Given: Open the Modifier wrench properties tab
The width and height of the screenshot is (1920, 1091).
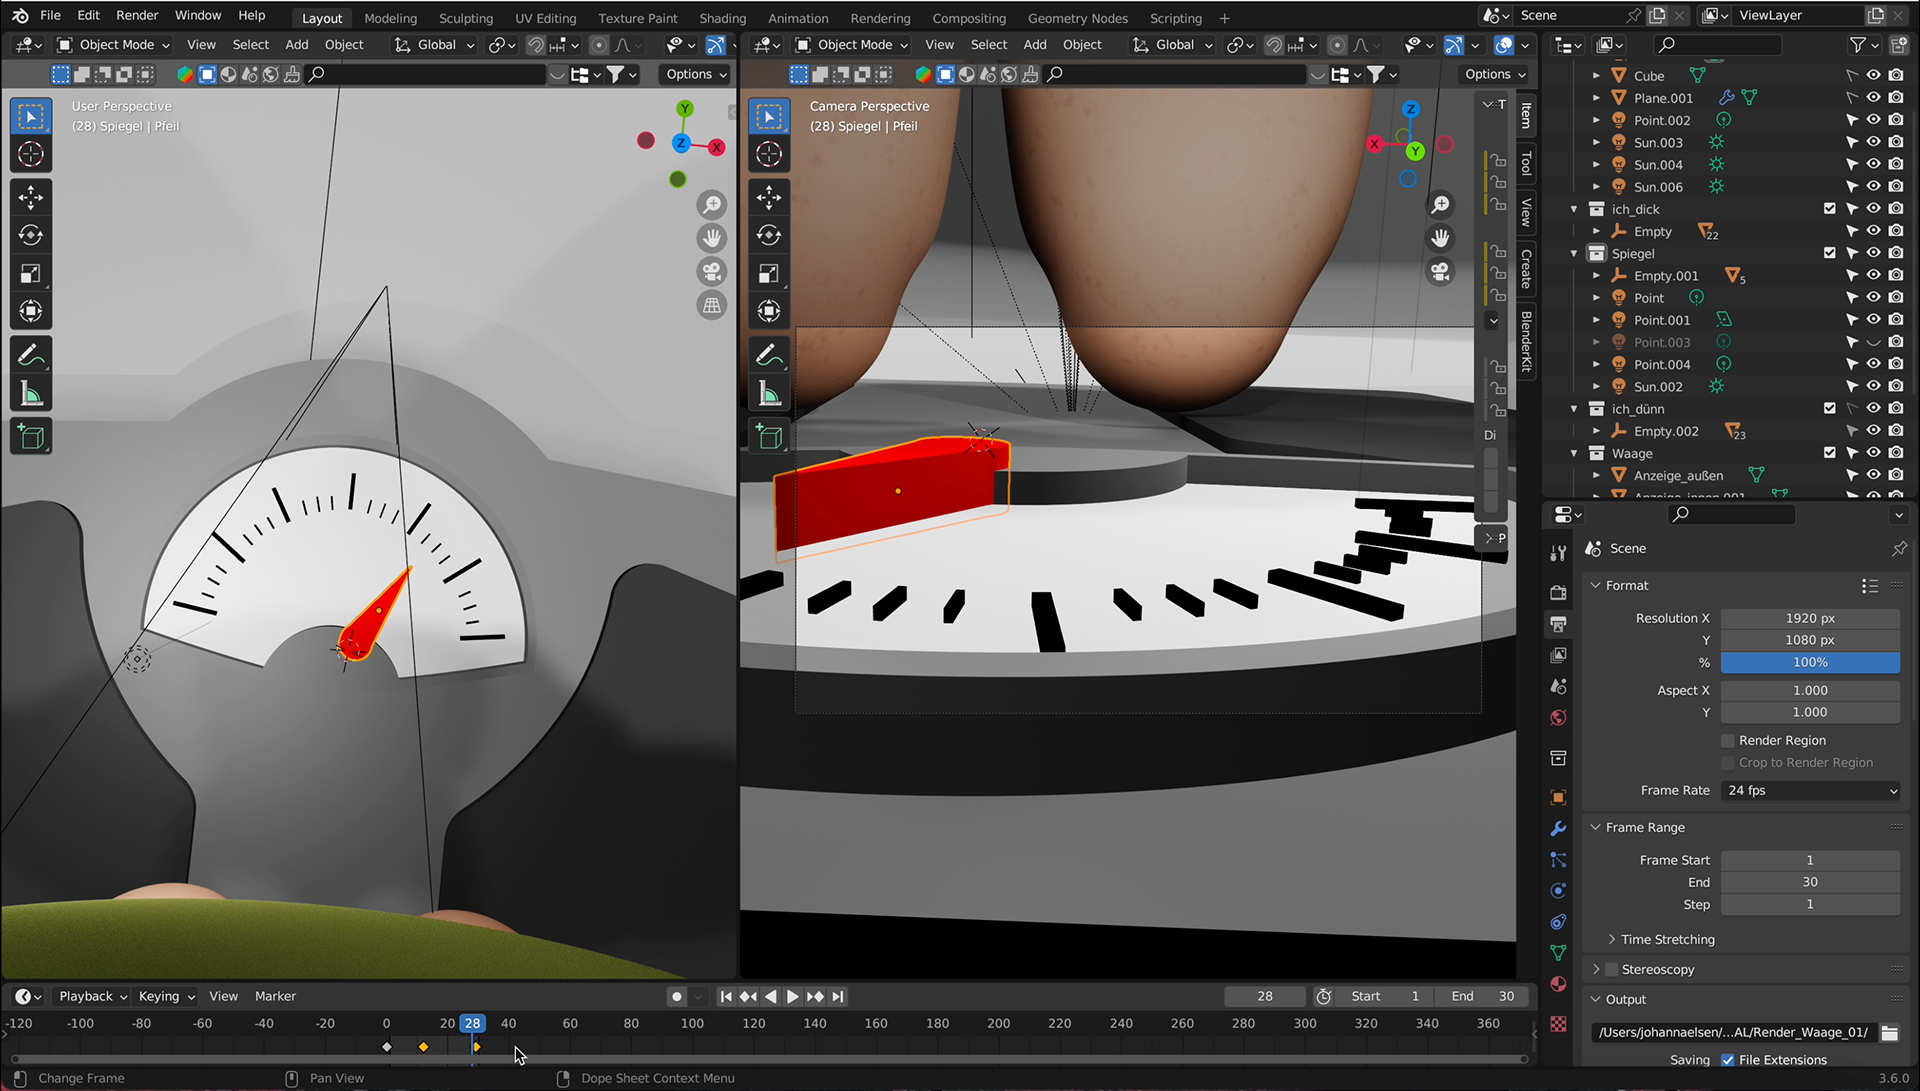Looking at the screenshot, I should coord(1558,828).
